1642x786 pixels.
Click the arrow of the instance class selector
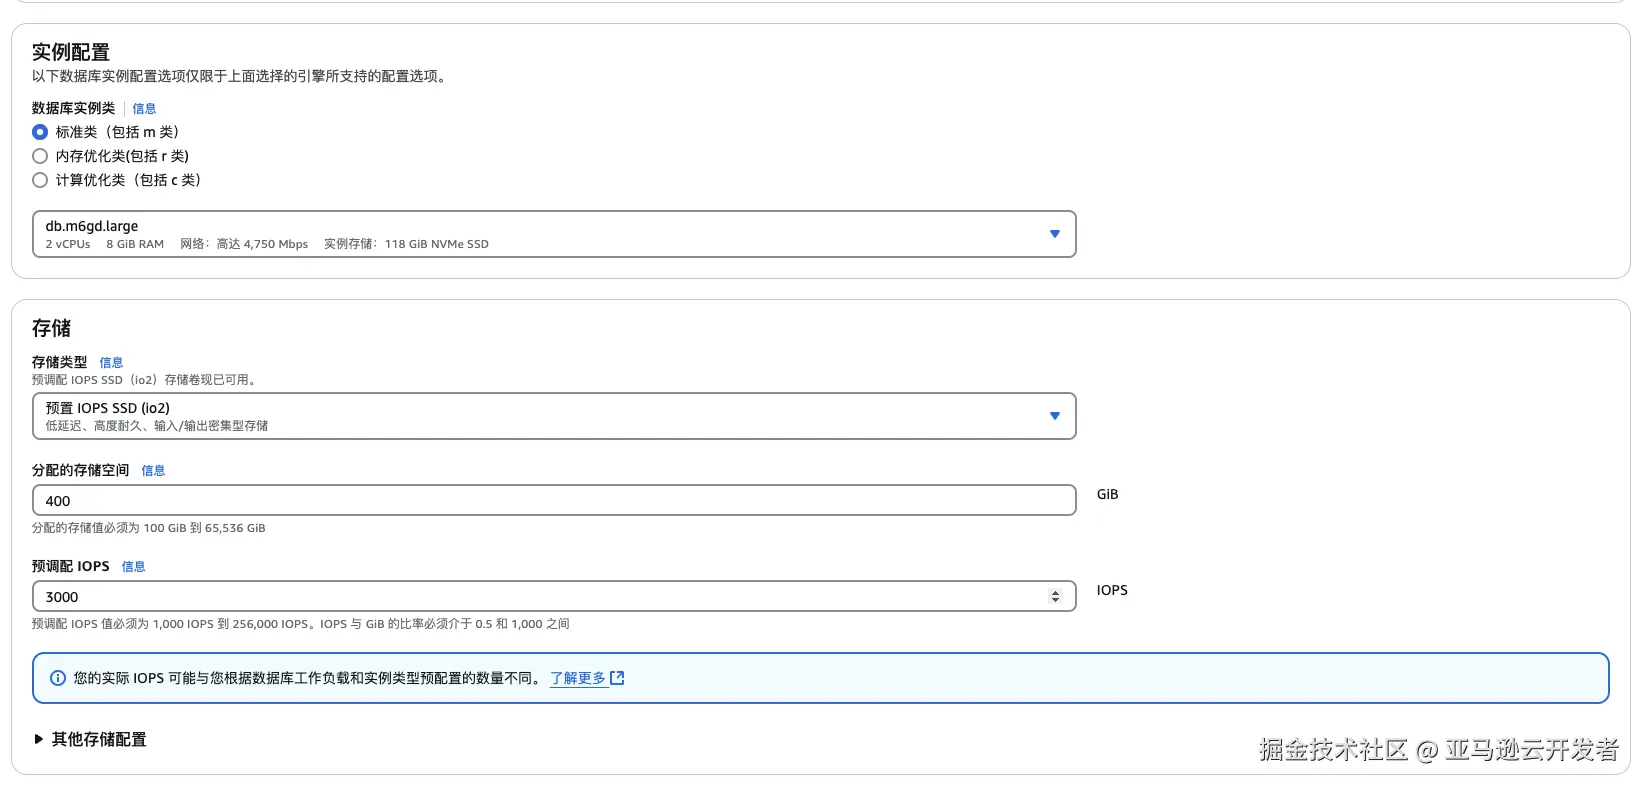click(x=1054, y=234)
